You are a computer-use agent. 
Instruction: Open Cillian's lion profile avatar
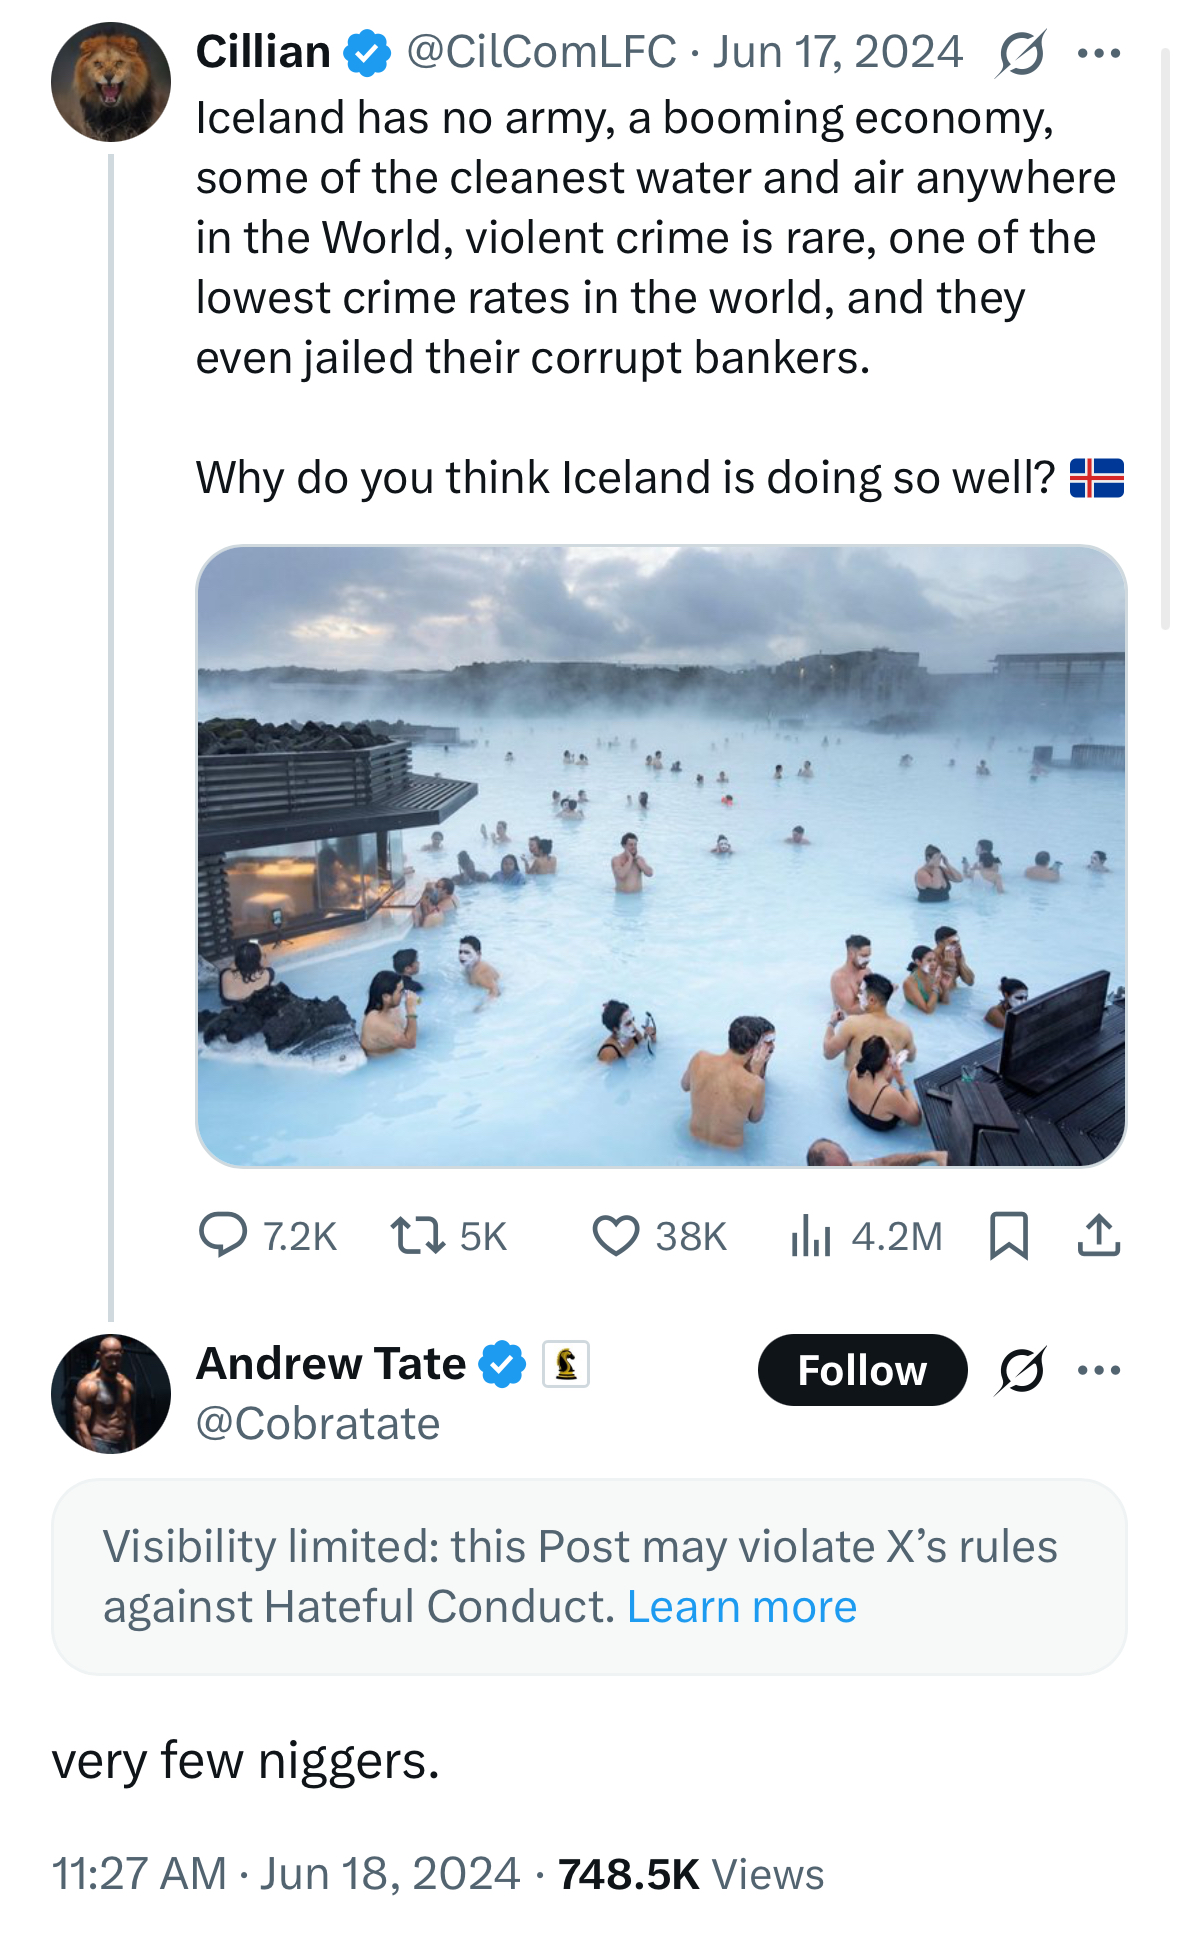(111, 82)
